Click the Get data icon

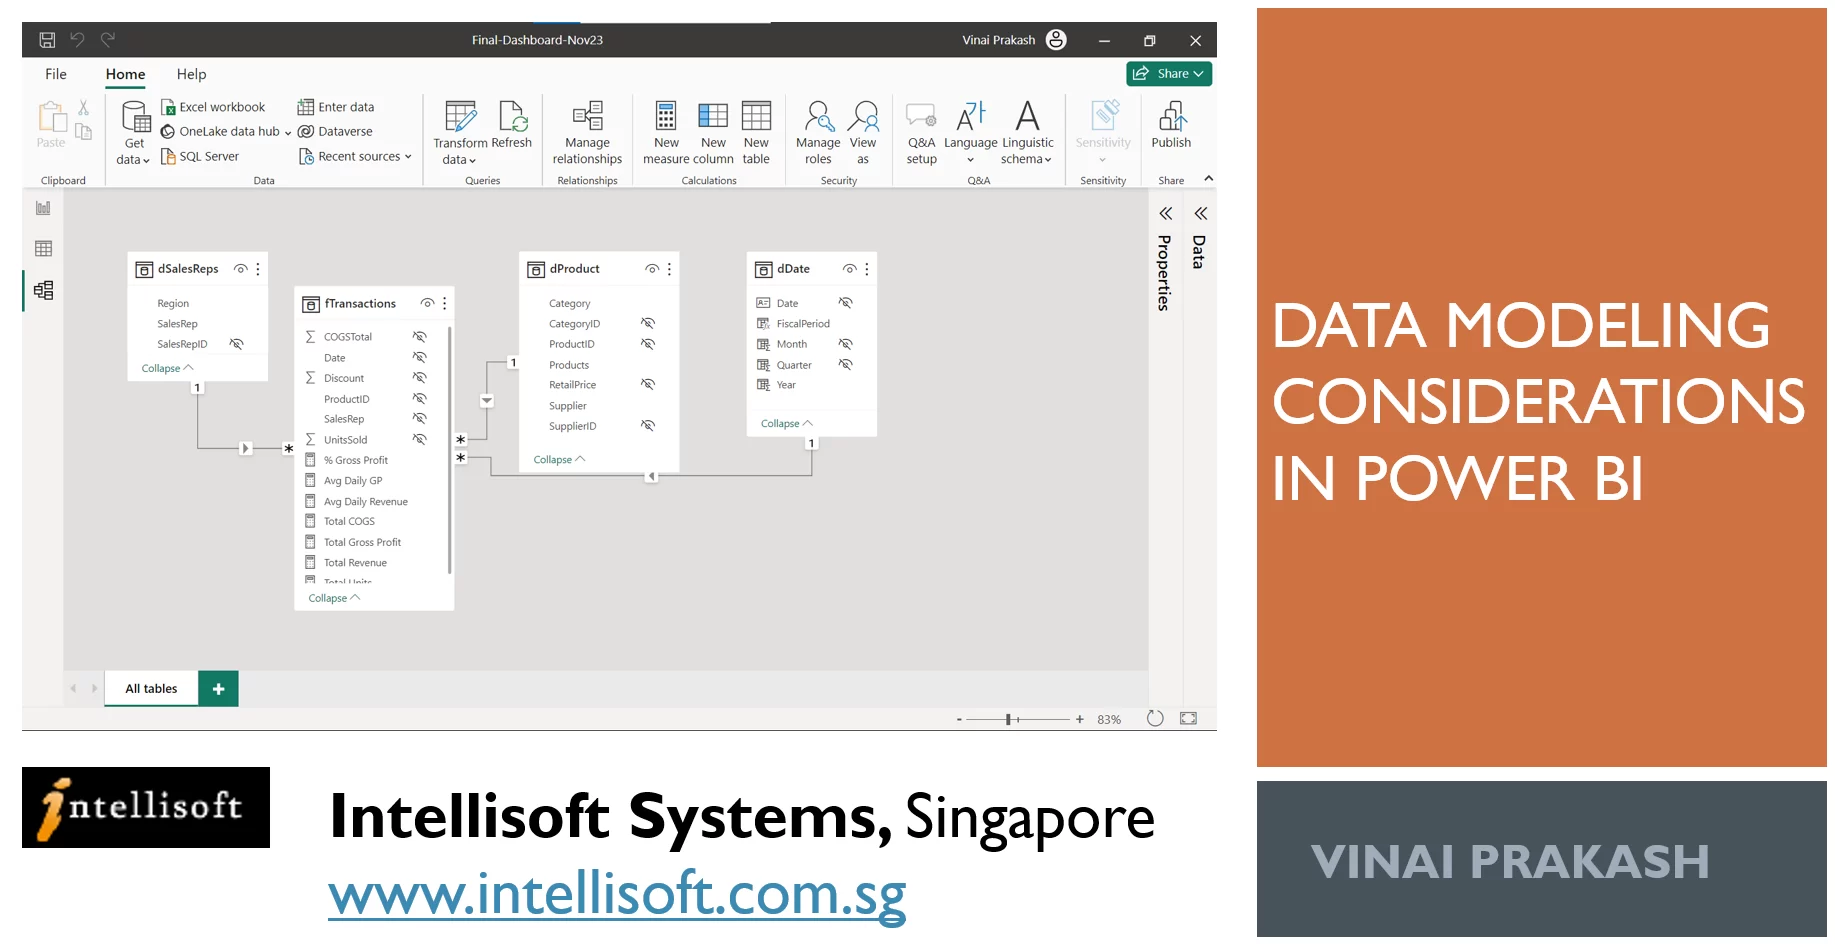[135, 117]
